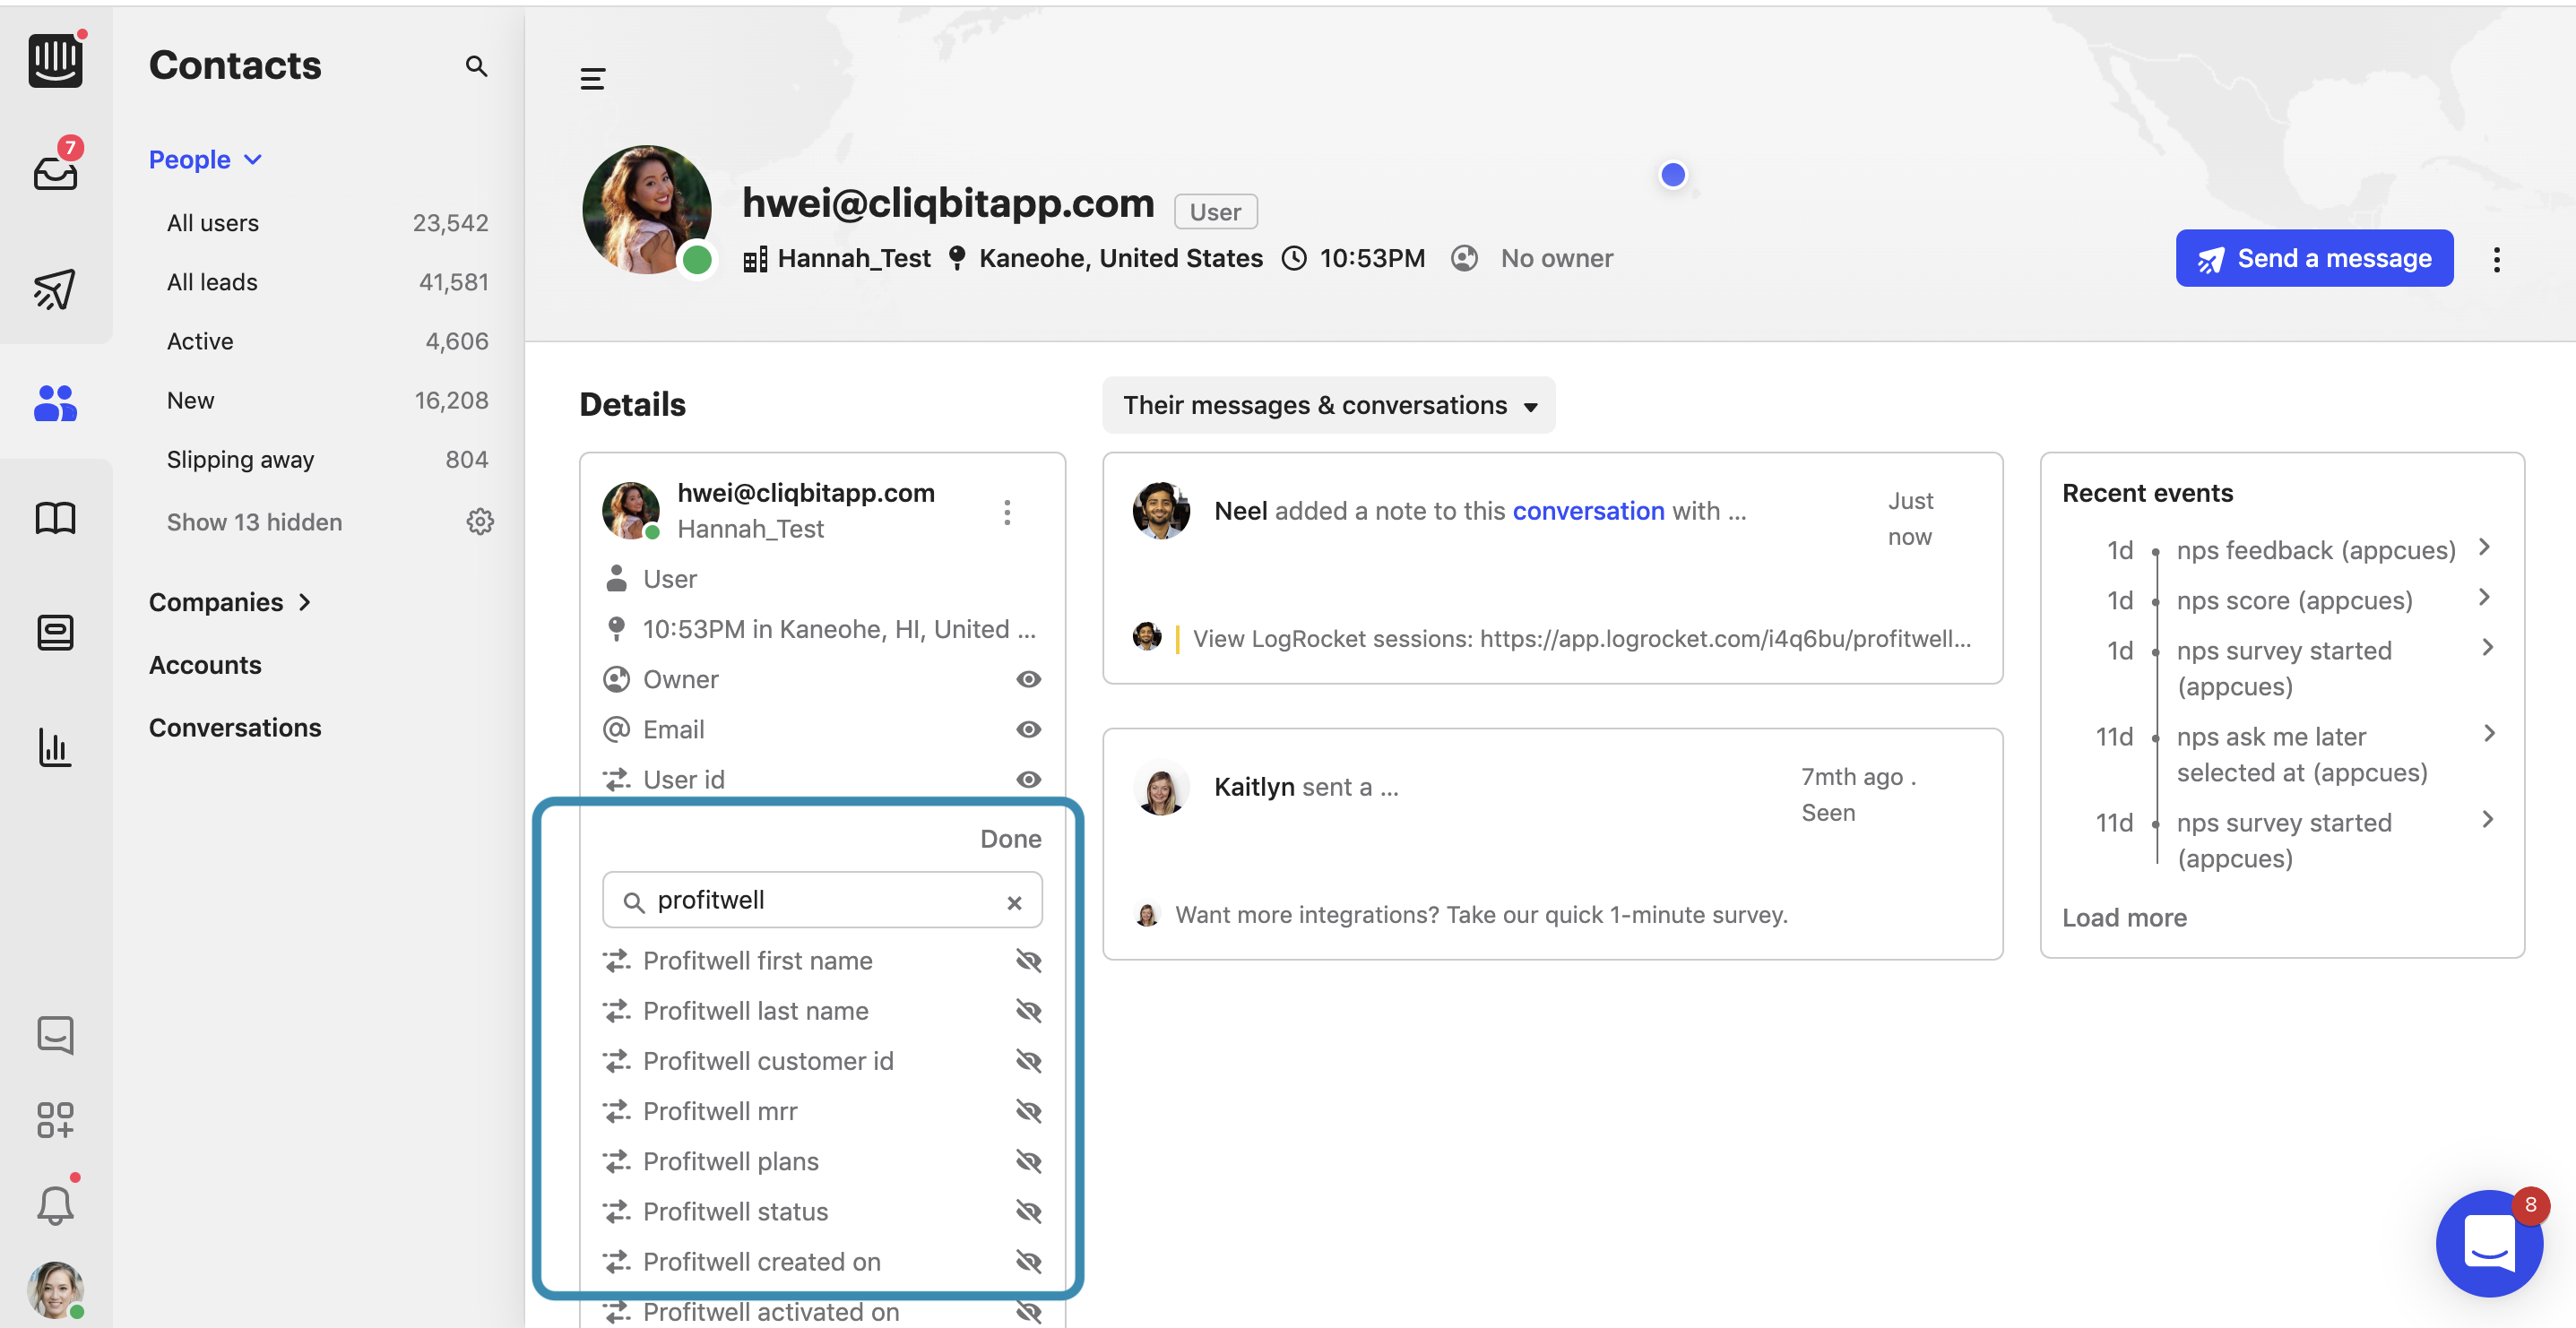Expand nps feedback (appcues) event
This screenshot has width=2576, height=1328.
[2484, 548]
